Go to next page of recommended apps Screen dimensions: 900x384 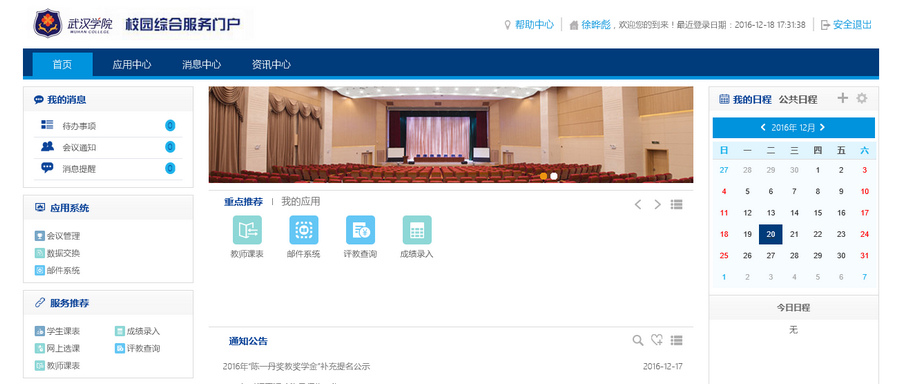coord(657,204)
